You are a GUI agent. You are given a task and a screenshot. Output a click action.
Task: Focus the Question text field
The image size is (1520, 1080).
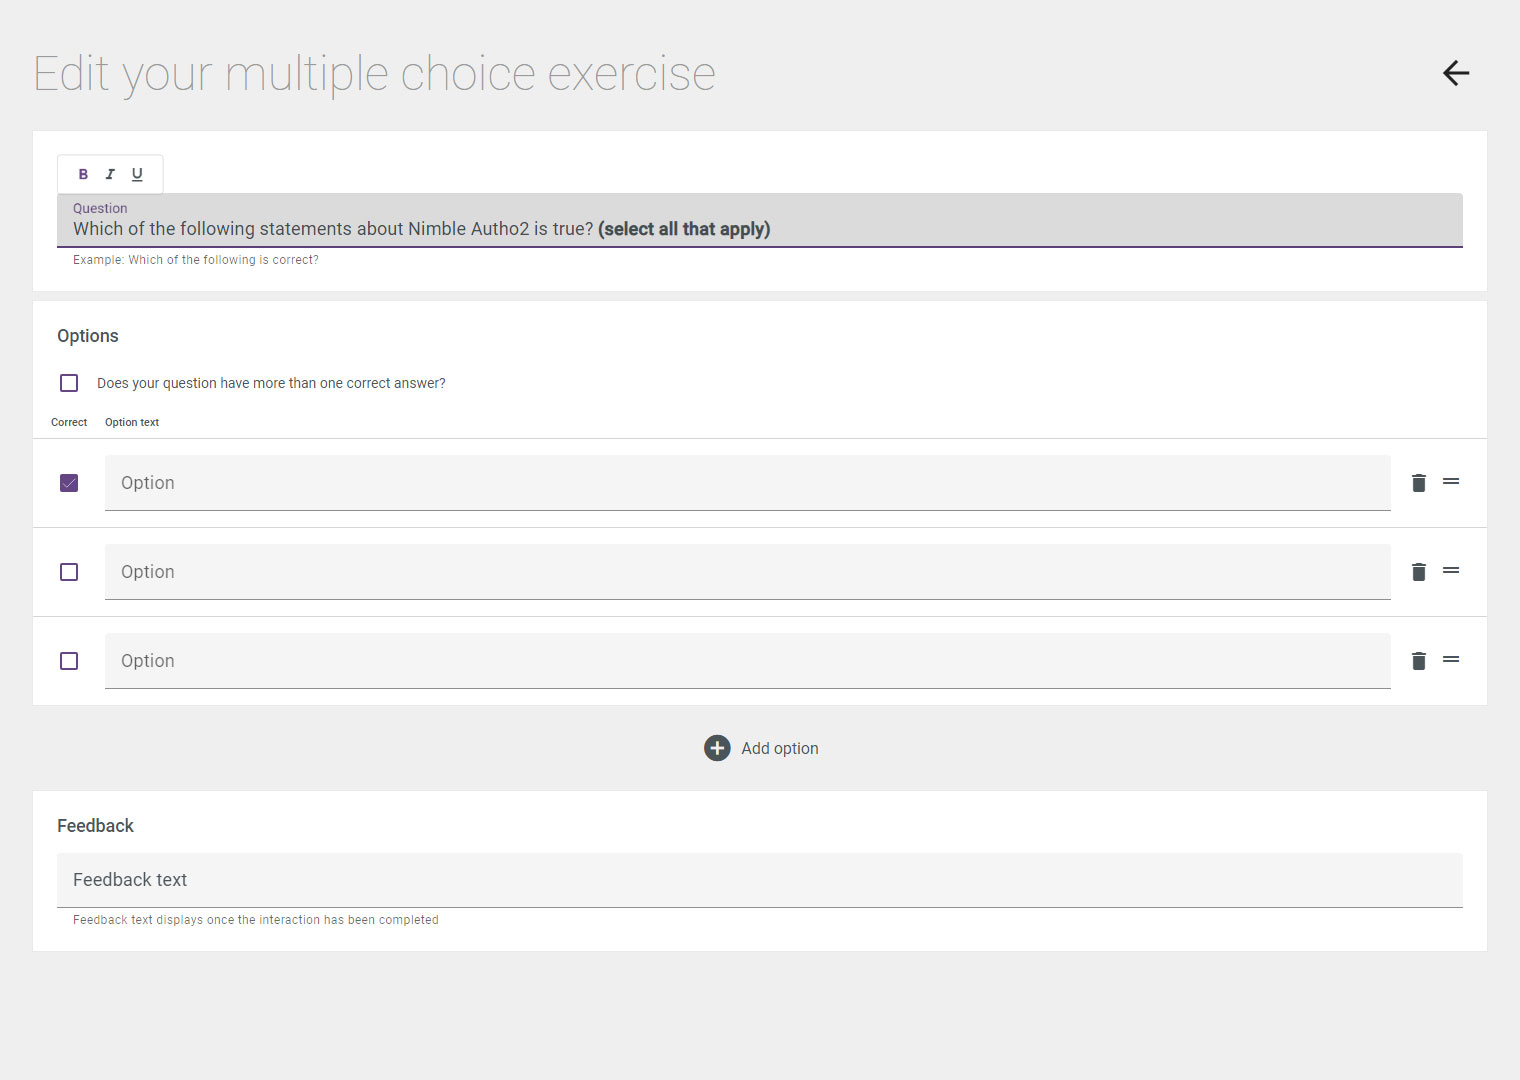point(760,220)
